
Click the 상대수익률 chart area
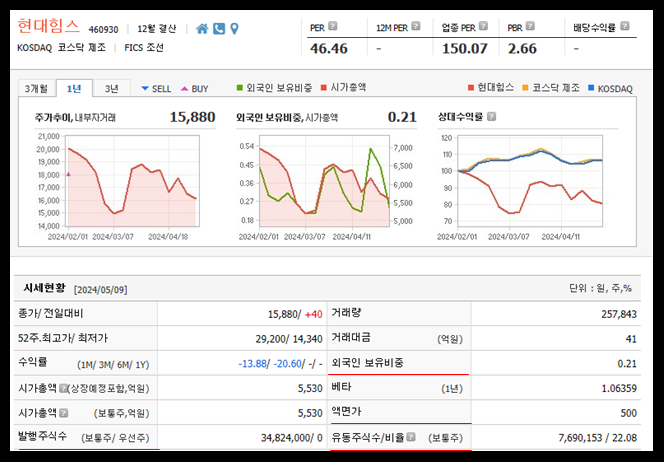click(x=530, y=181)
